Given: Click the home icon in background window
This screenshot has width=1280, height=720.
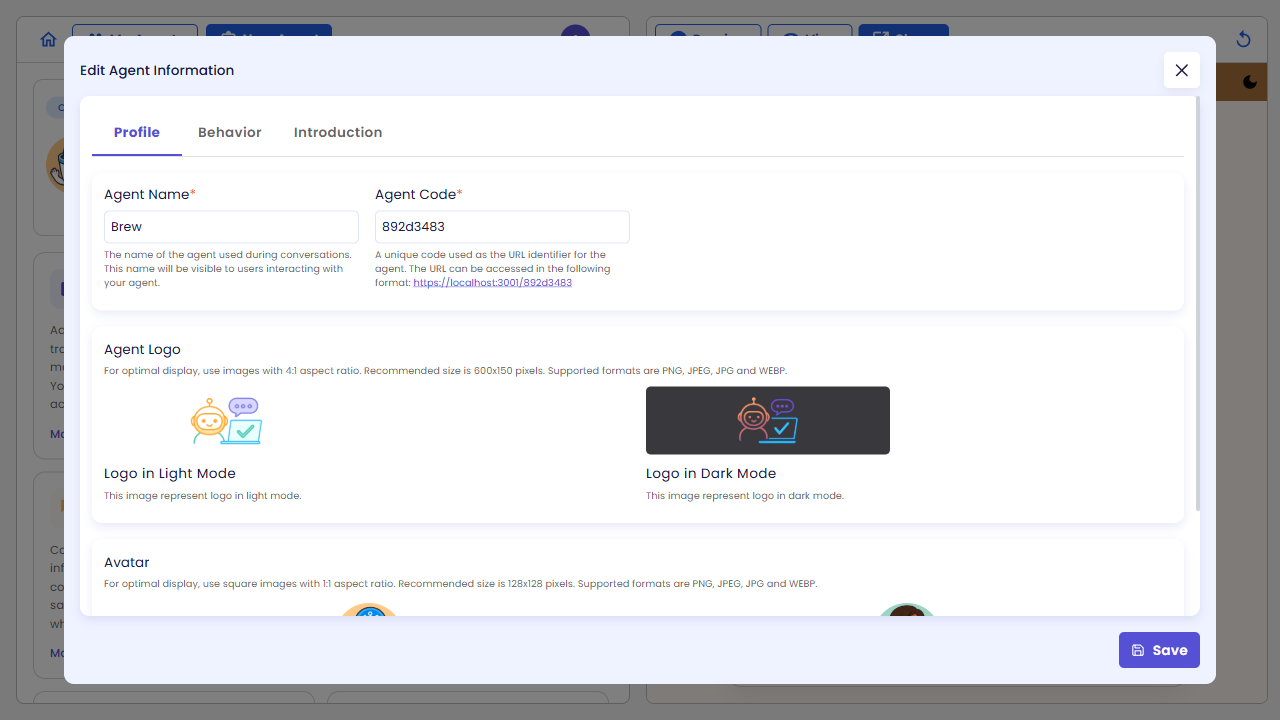Looking at the screenshot, I should pyautogui.click(x=48, y=40).
